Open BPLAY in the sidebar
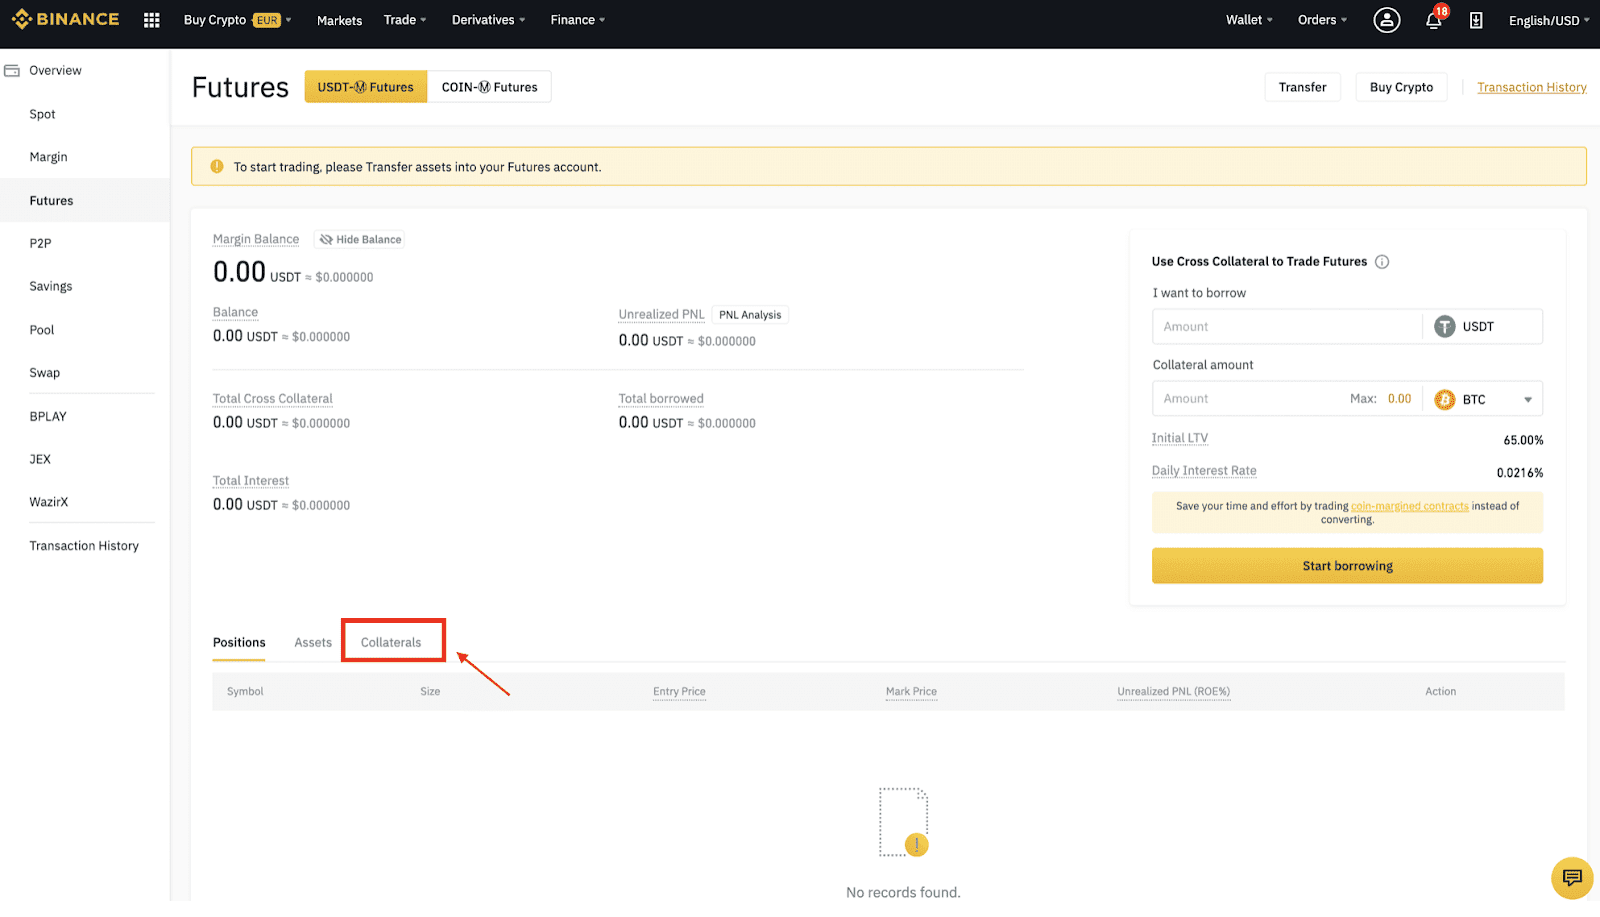This screenshot has height=917, width=1600. click(x=48, y=417)
